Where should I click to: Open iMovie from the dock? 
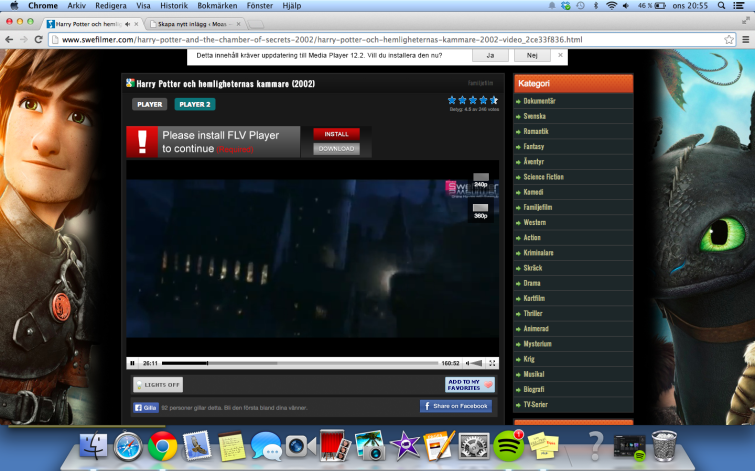click(x=404, y=446)
